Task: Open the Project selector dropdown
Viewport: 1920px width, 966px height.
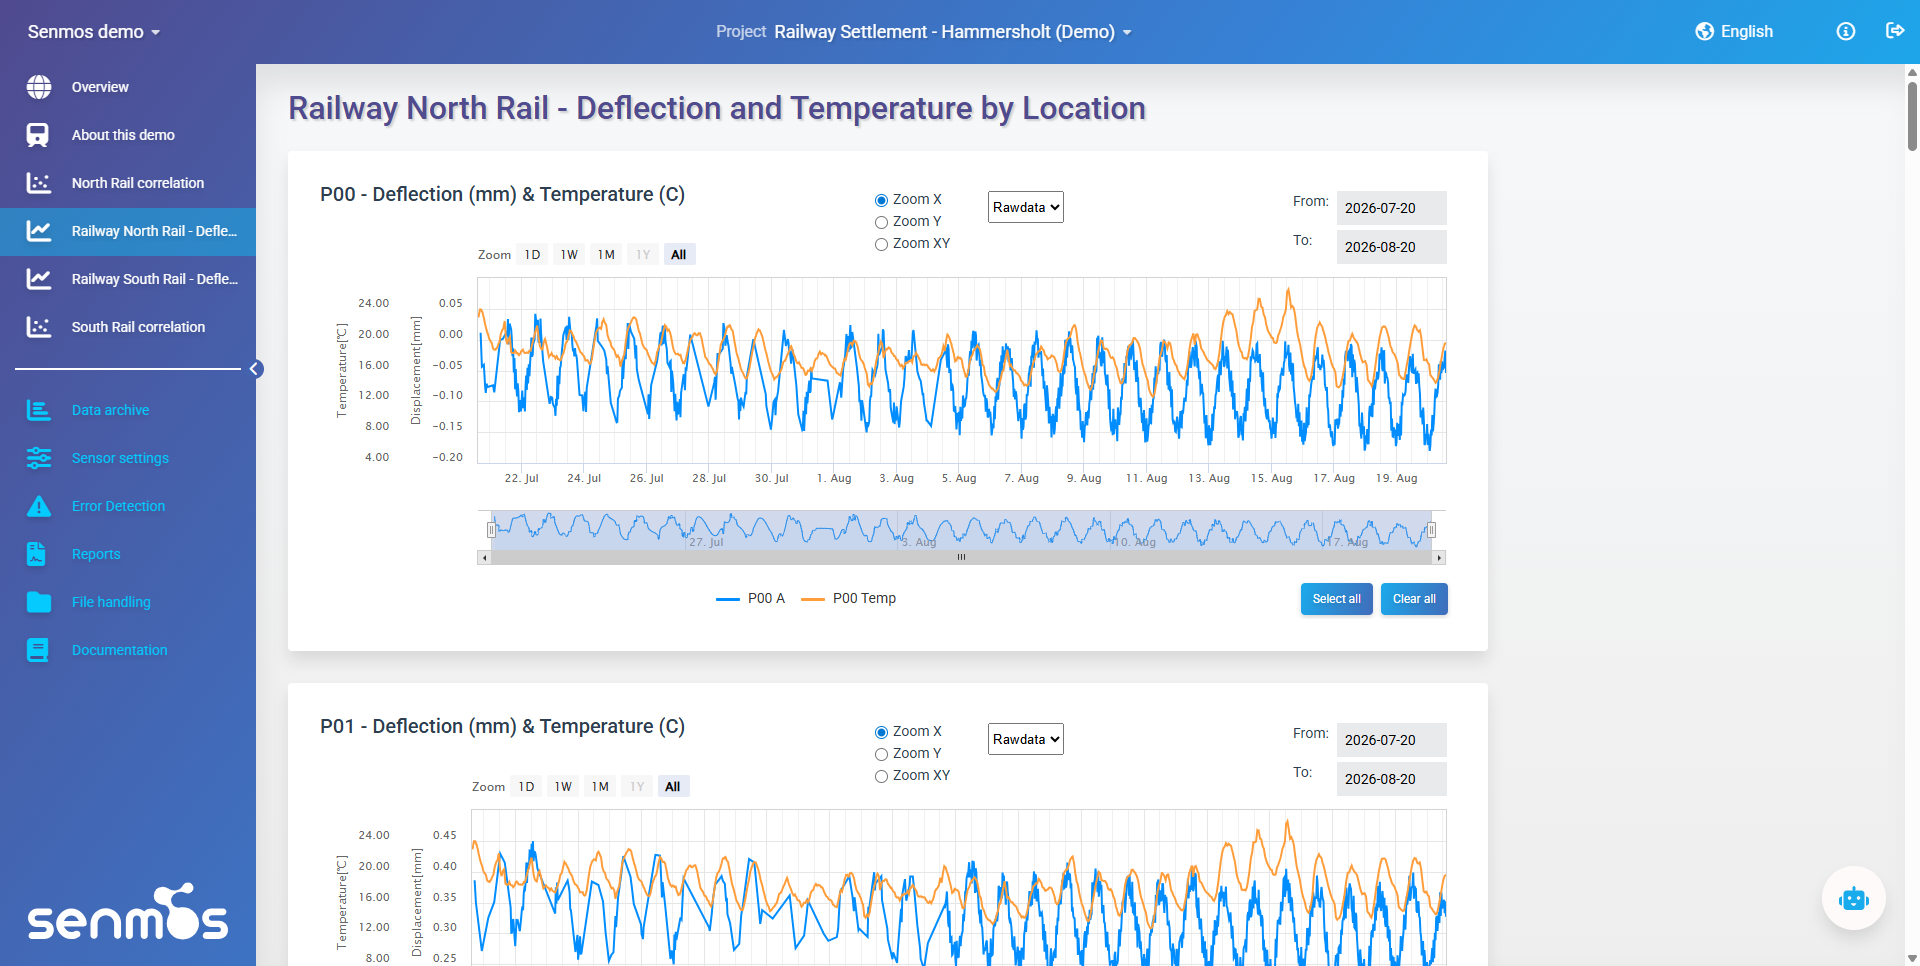Action: (924, 32)
